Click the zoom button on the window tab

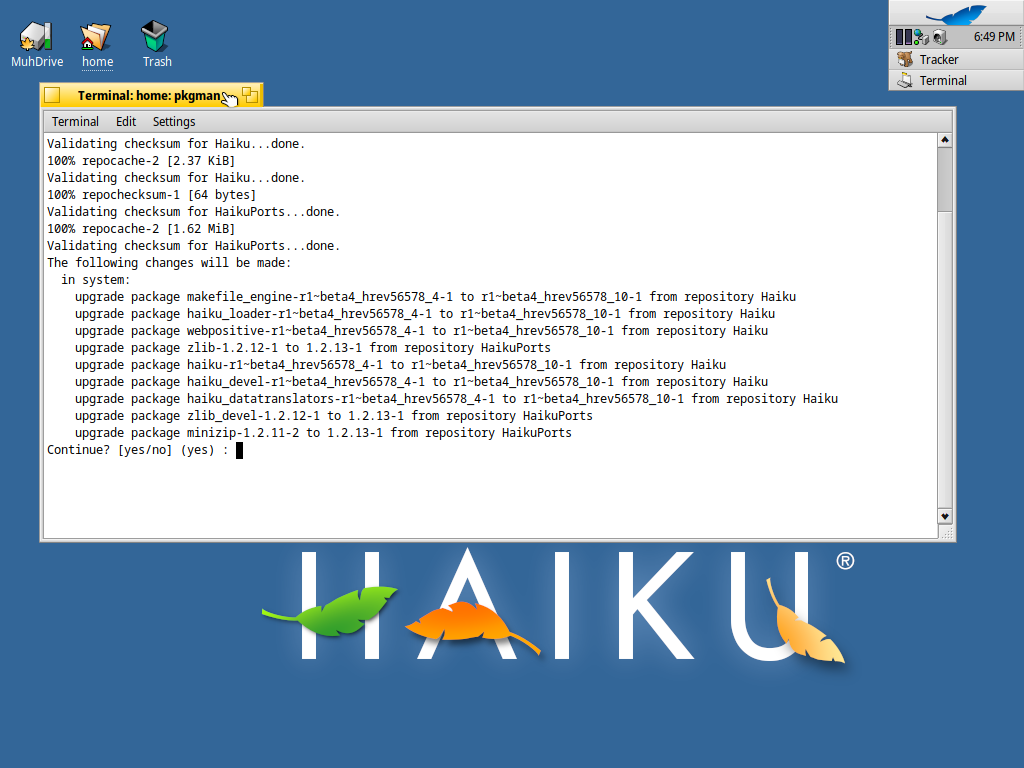(251, 94)
